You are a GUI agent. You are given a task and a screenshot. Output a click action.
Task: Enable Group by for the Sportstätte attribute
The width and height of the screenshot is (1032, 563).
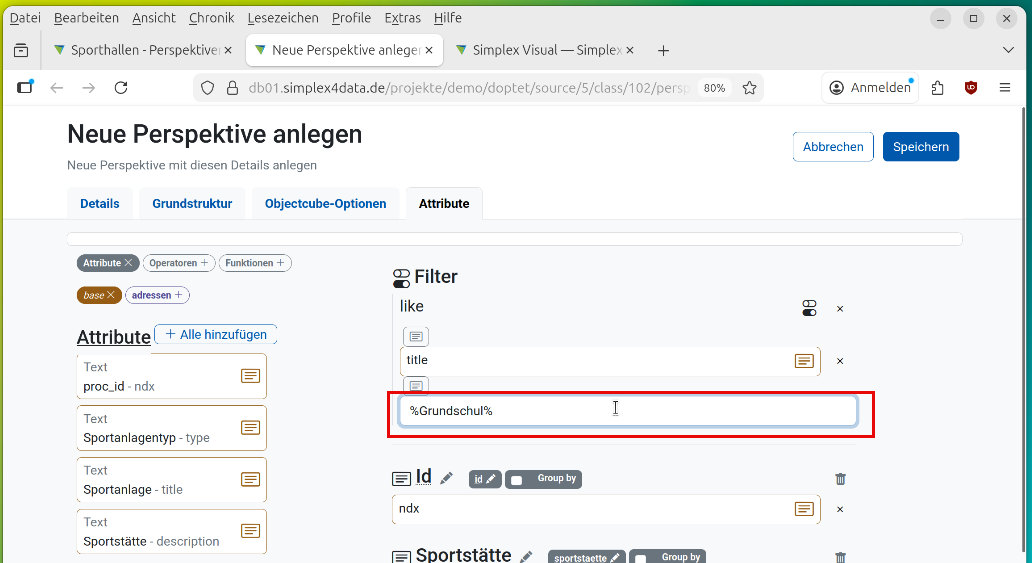641,558
